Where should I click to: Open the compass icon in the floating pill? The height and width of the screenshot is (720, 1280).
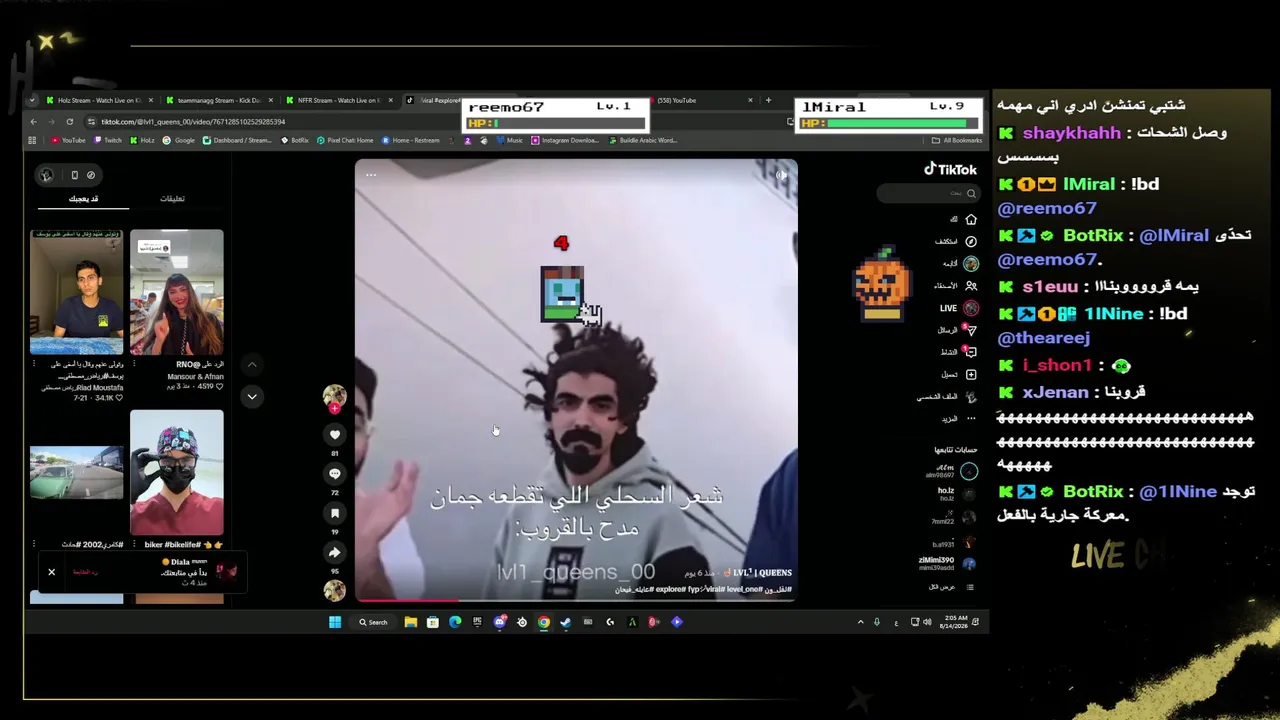(x=91, y=175)
